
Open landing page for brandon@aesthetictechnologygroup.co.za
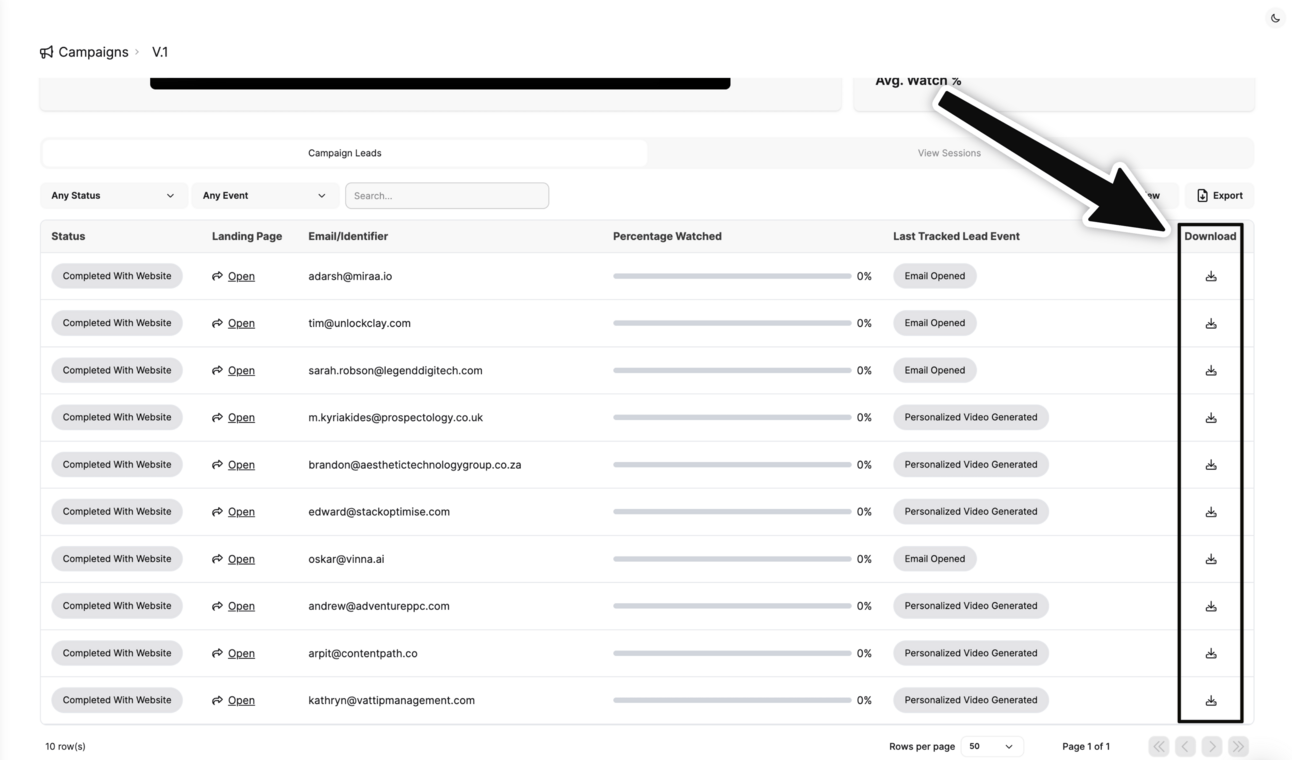(233, 465)
